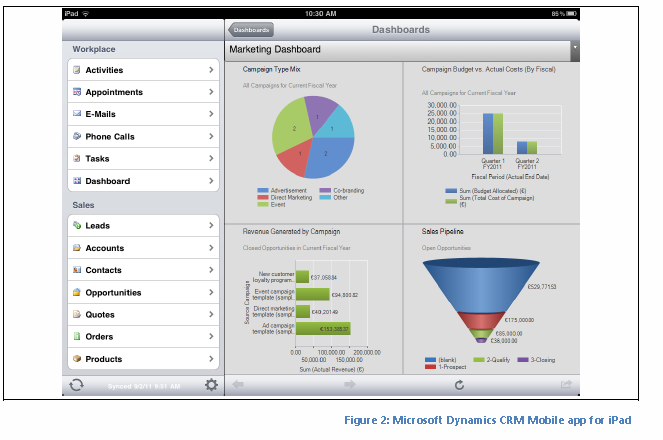Open settings gear in sidebar footer

pos(211,385)
